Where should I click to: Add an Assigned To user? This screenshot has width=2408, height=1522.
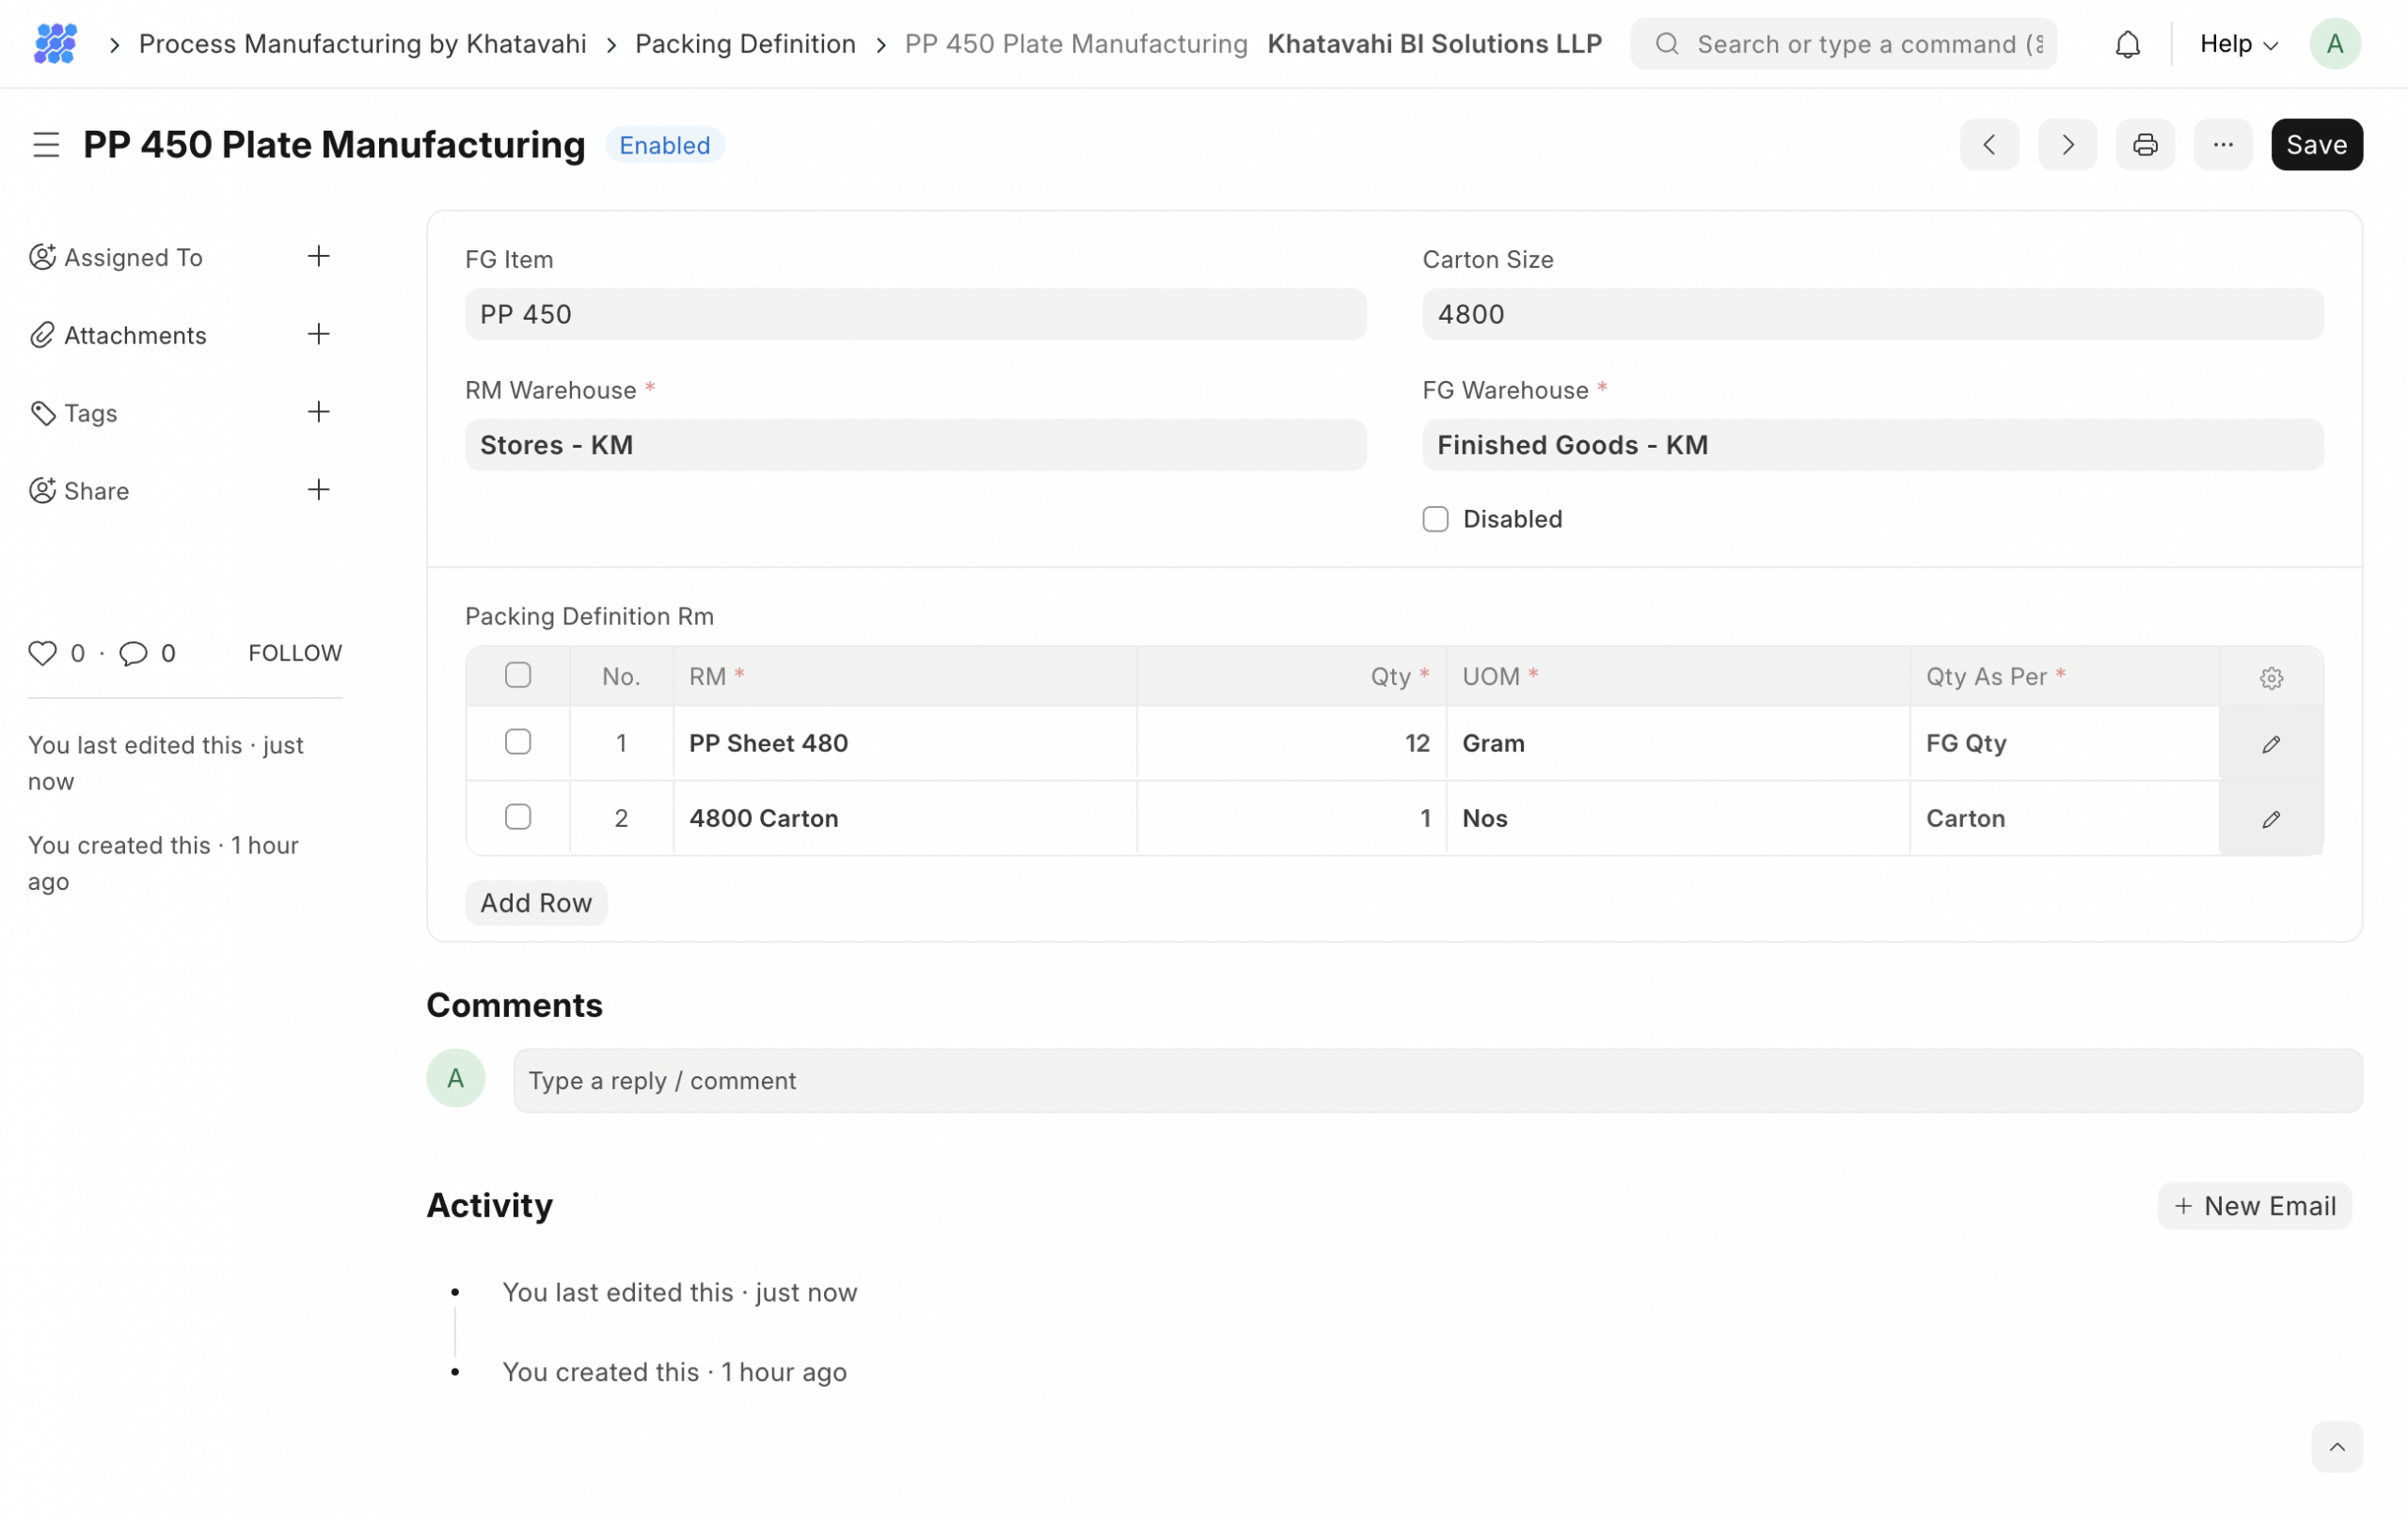point(318,256)
